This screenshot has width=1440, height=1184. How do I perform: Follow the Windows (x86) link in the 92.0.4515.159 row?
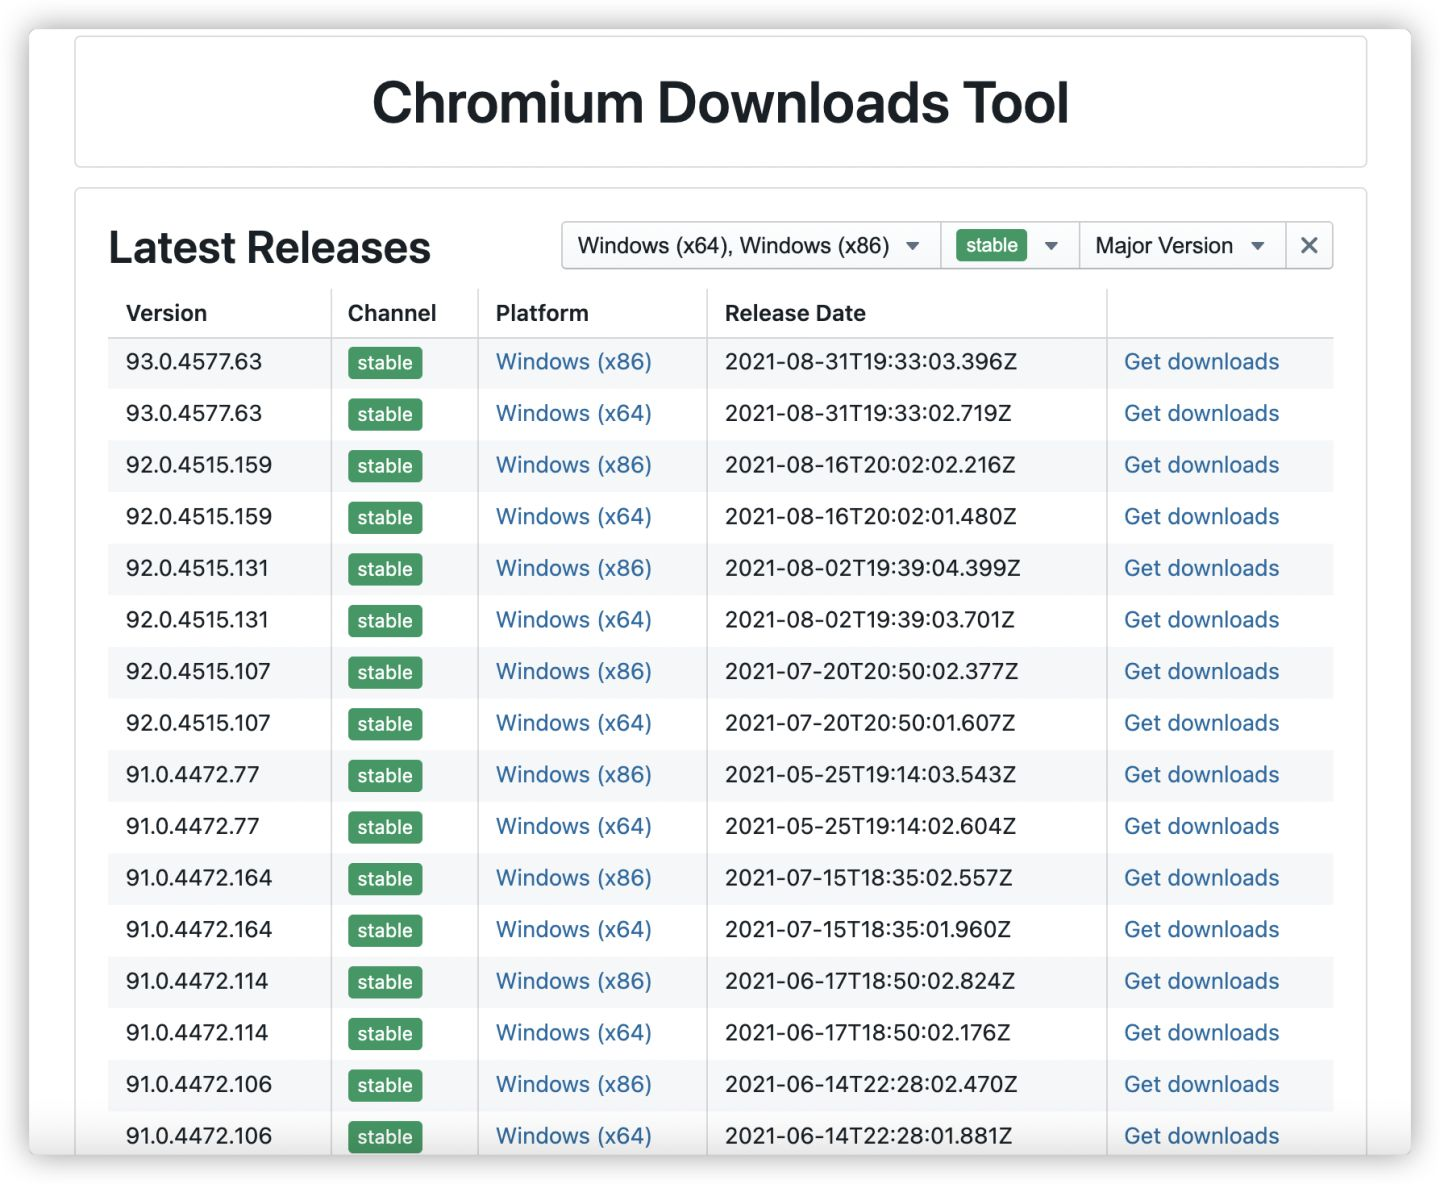[x=573, y=465]
